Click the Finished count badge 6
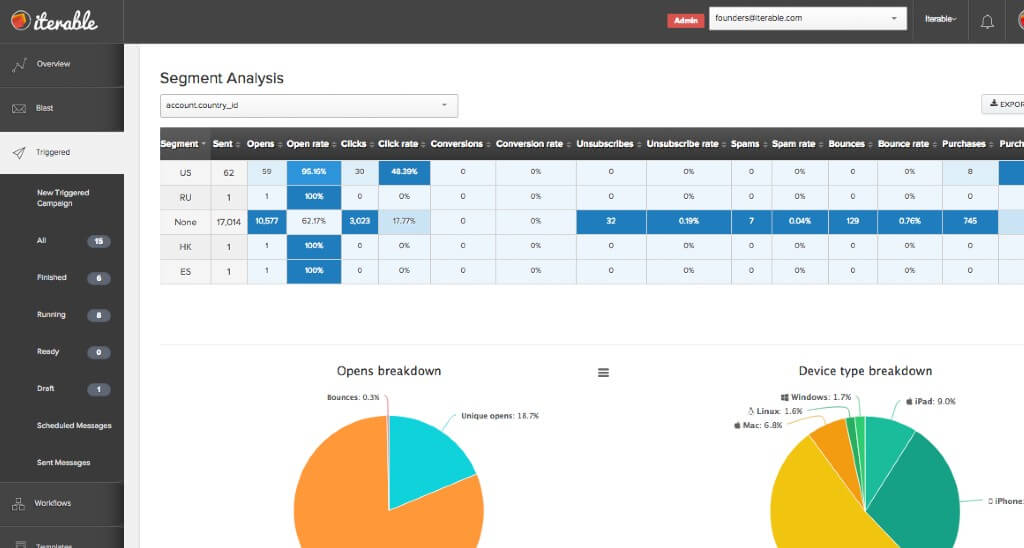This screenshot has width=1024, height=548. (x=99, y=278)
